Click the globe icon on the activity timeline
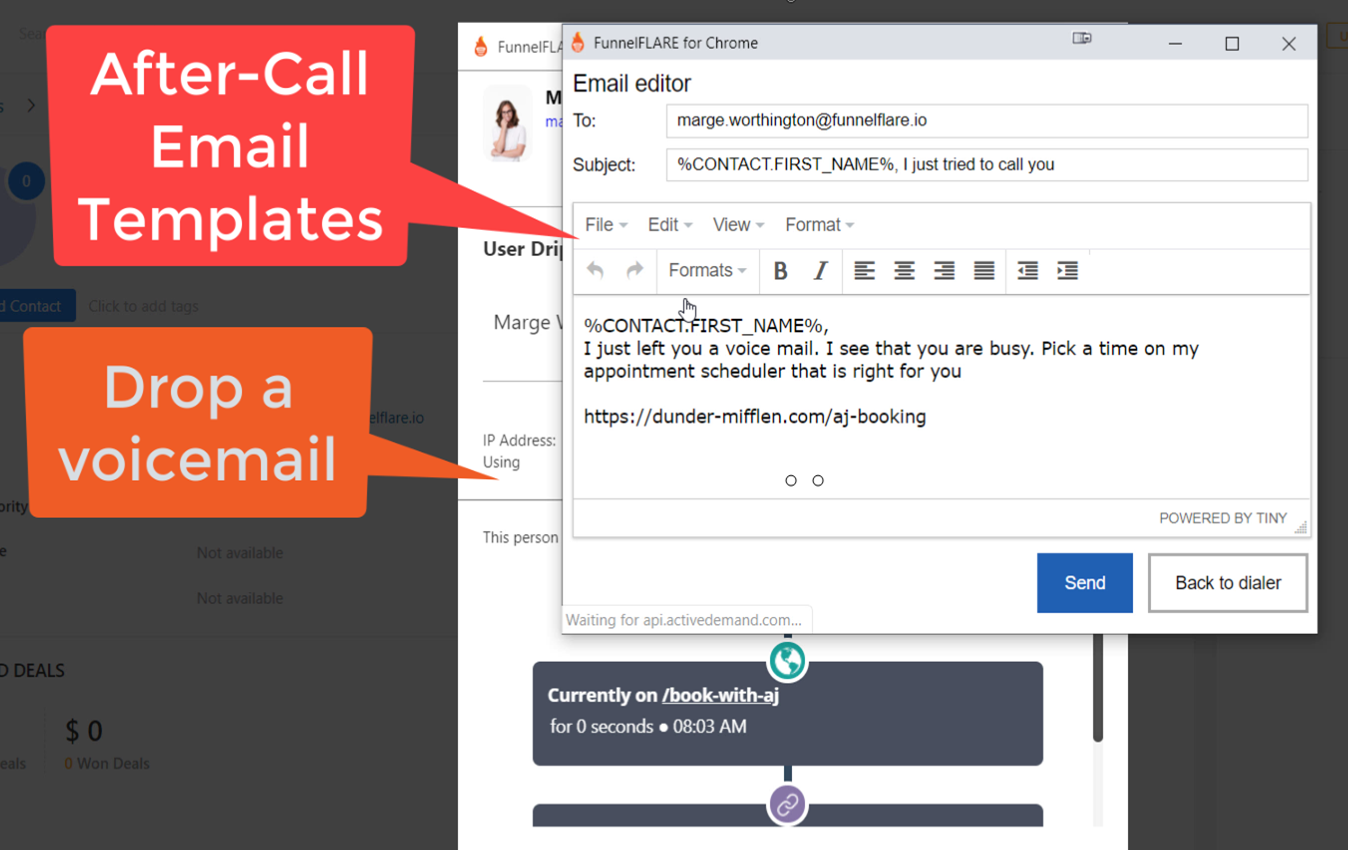This screenshot has width=1348, height=850. (787, 660)
